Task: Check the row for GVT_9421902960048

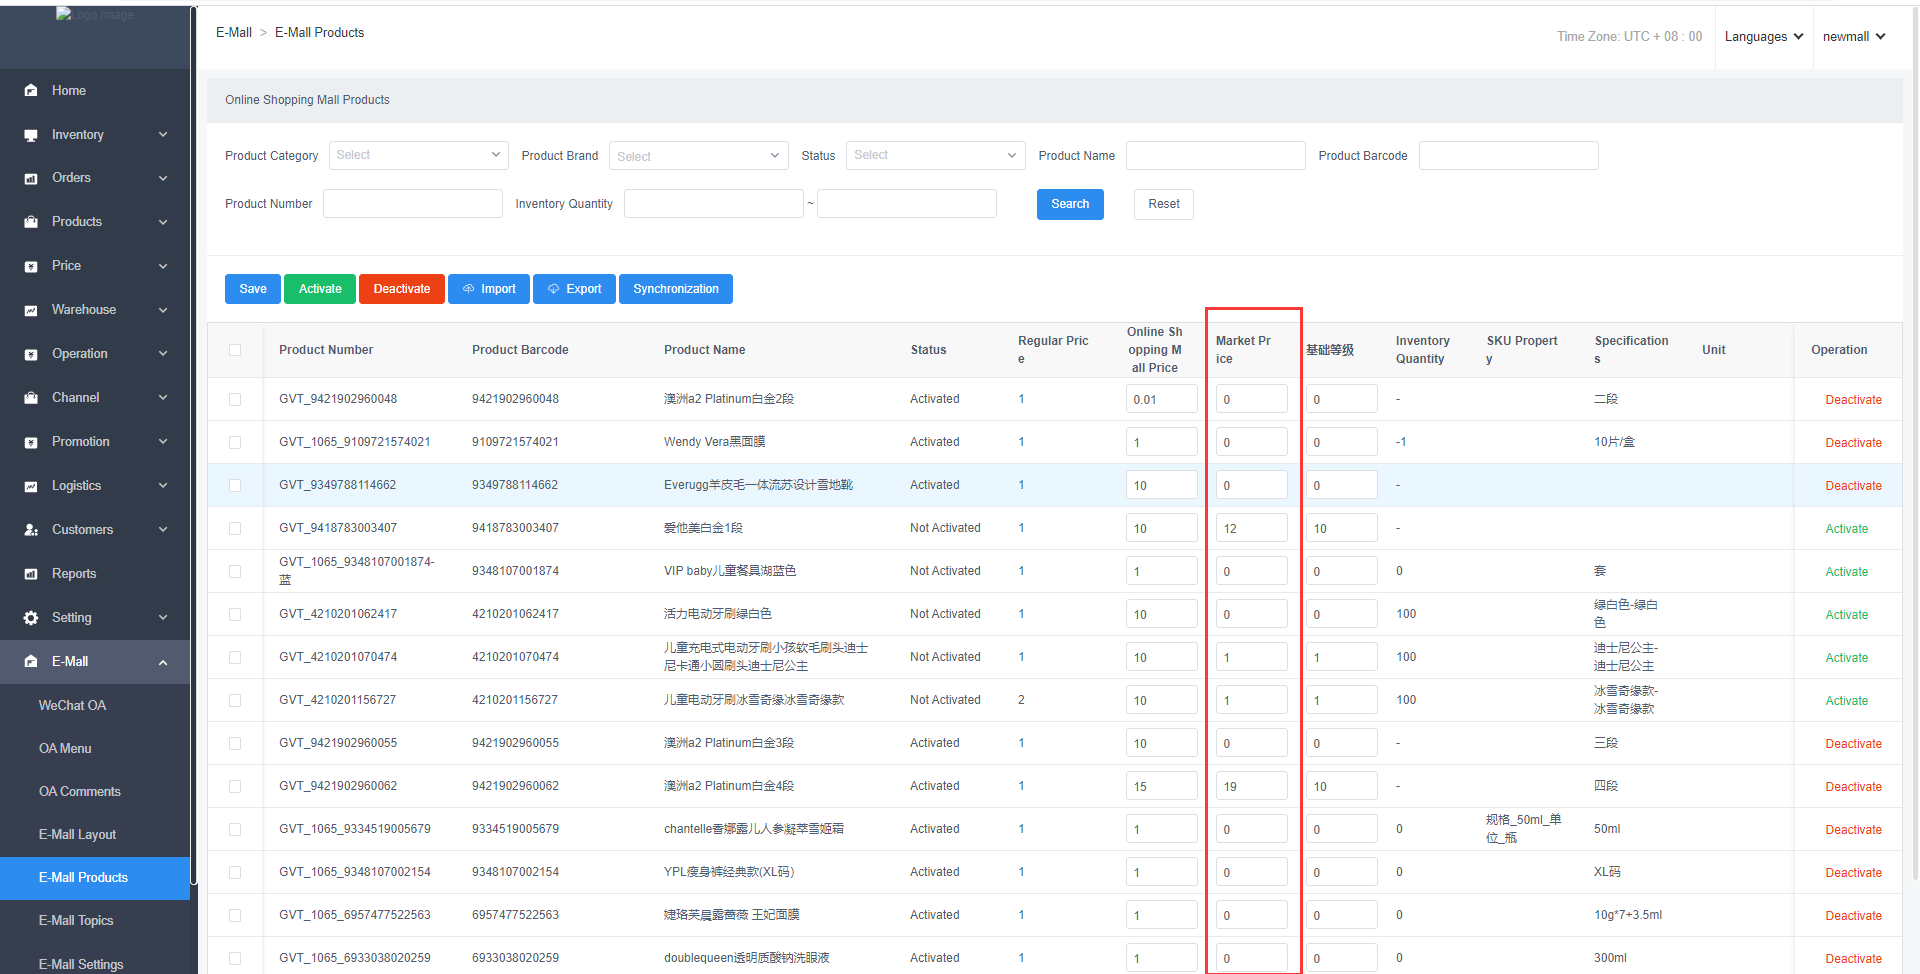Action: point(235,399)
